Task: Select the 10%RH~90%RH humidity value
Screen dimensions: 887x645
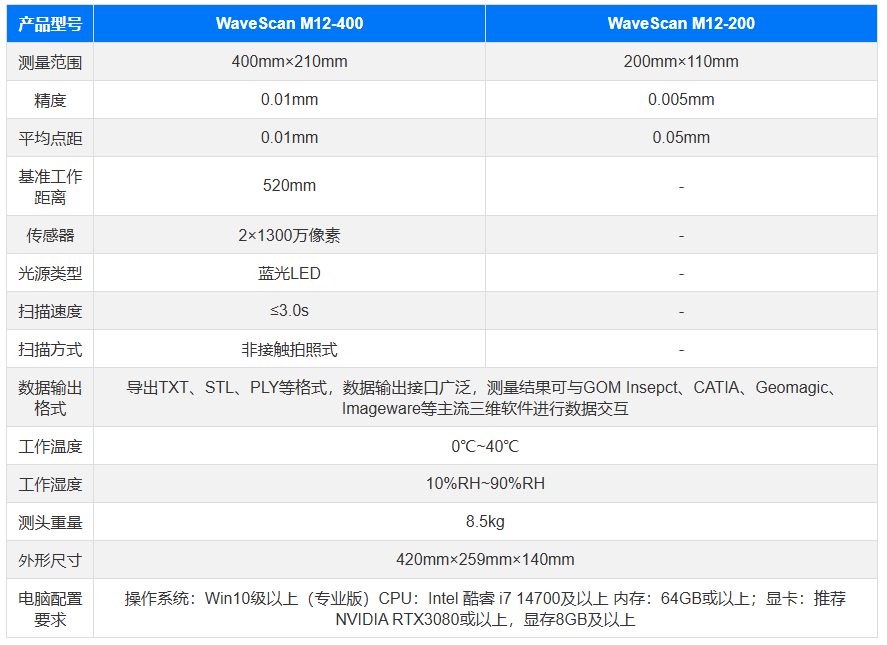Action: click(485, 484)
